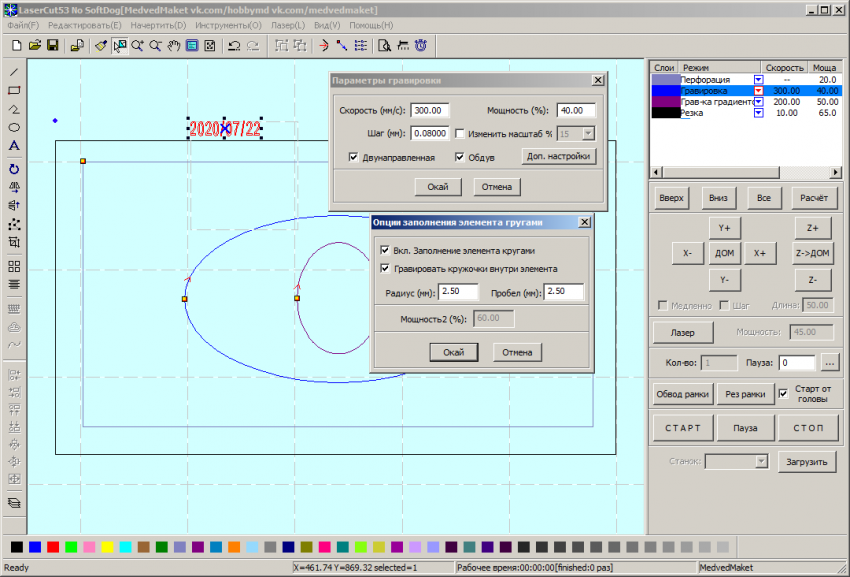Click the Save file toolbar icon
Image resolution: width=850 pixels, height=577 pixels.
[x=52, y=46]
